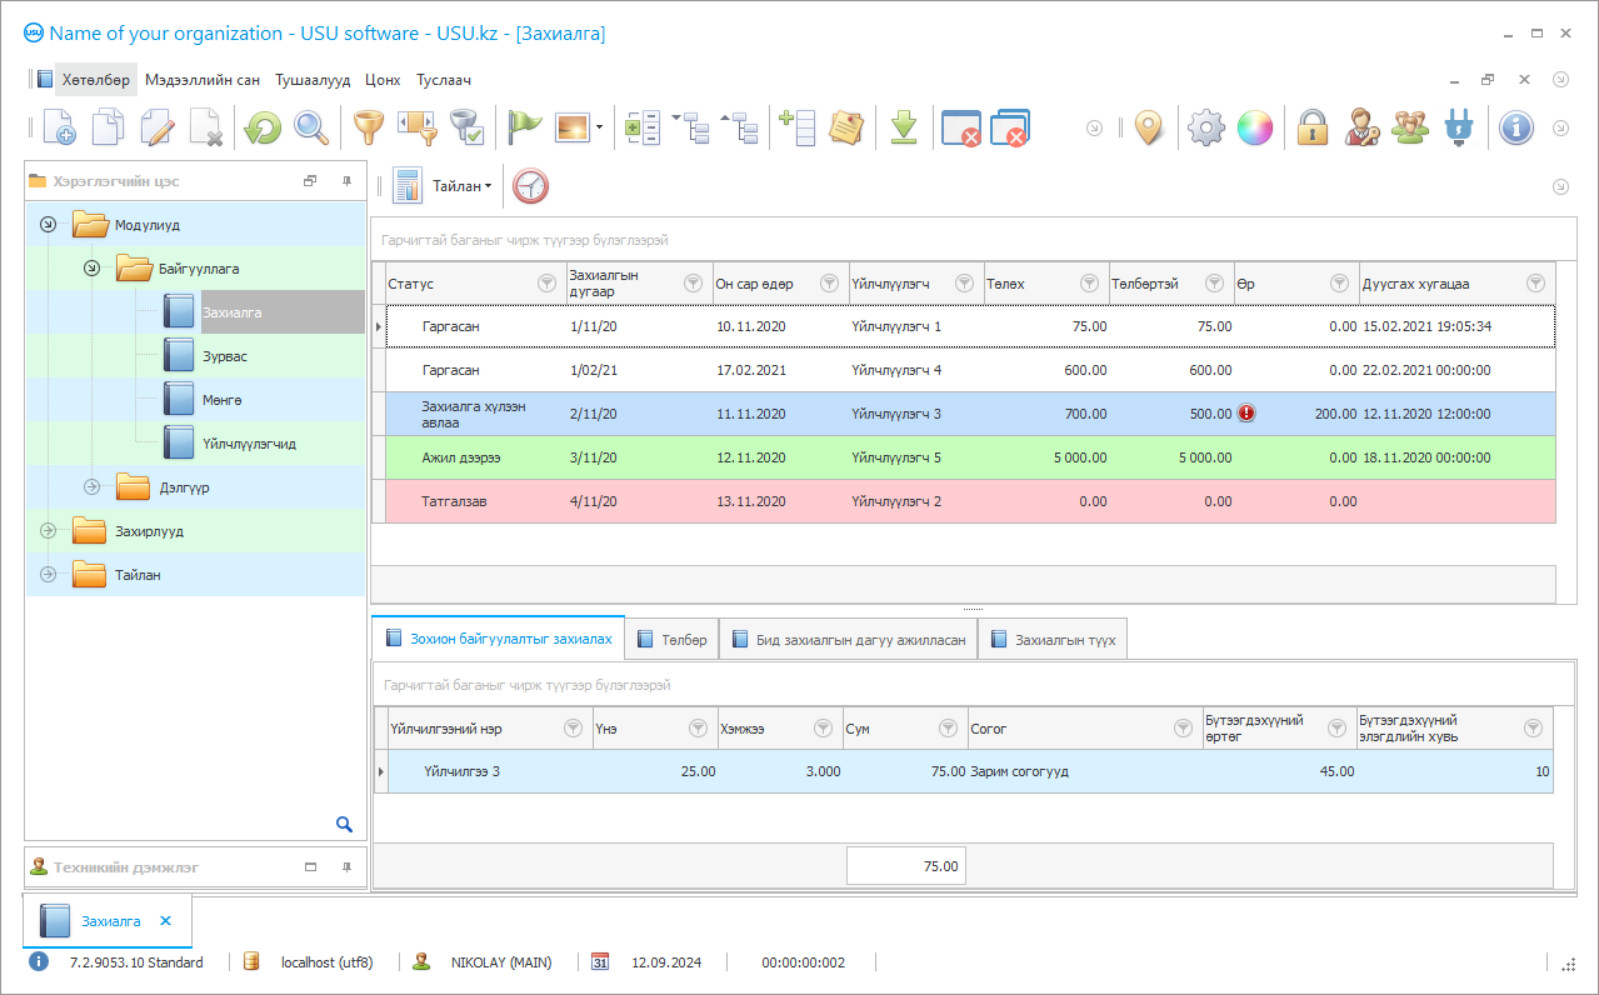This screenshot has width=1599, height=995.
Task: Click the funnel with checkmark icon
Action: [x=466, y=128]
